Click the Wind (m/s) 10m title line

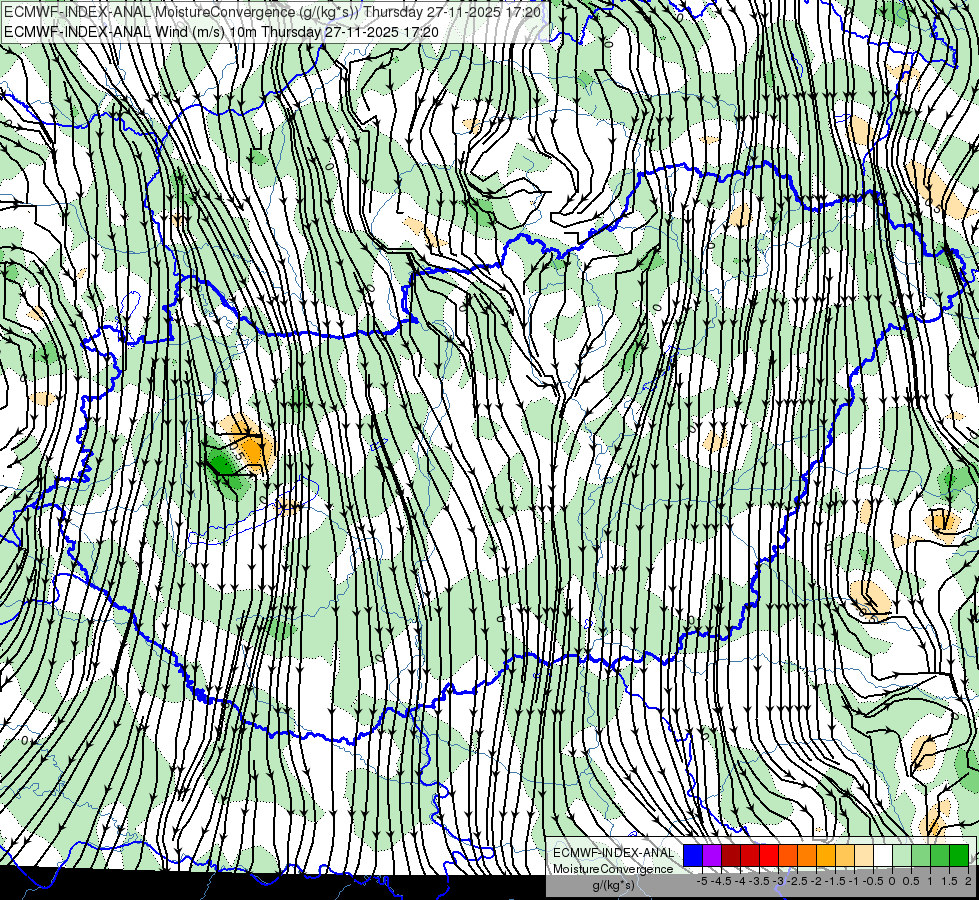tap(222, 32)
